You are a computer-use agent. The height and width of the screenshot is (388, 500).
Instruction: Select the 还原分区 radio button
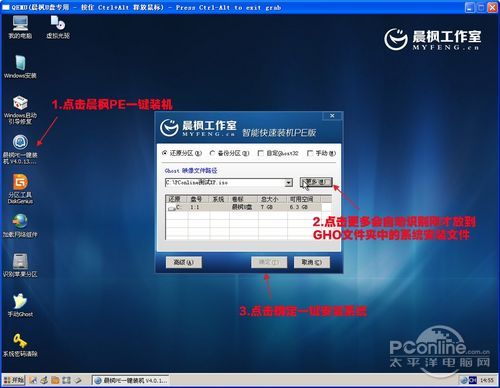pos(165,153)
